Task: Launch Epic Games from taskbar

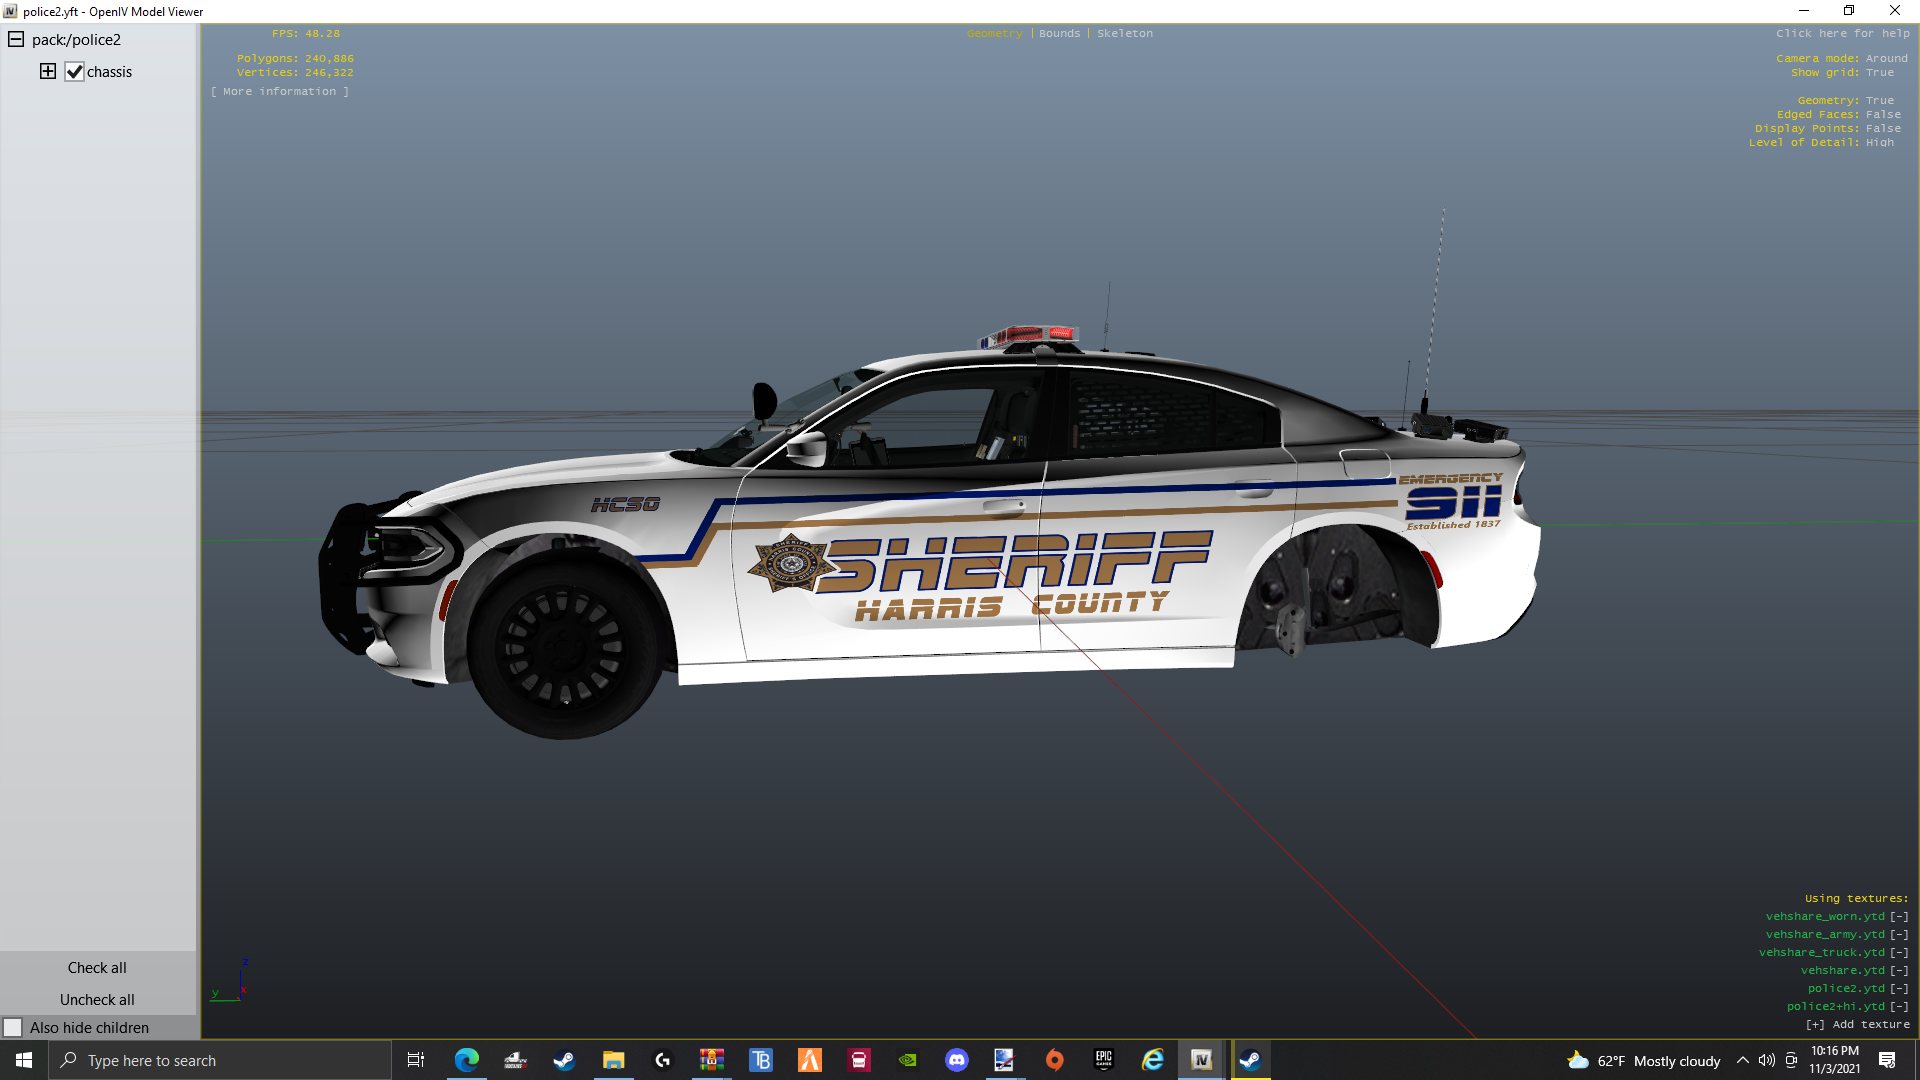Action: tap(1103, 1060)
